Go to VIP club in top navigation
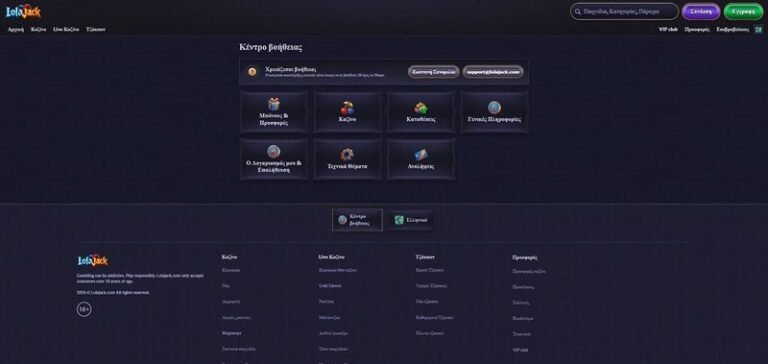768x364 pixels. [668, 29]
